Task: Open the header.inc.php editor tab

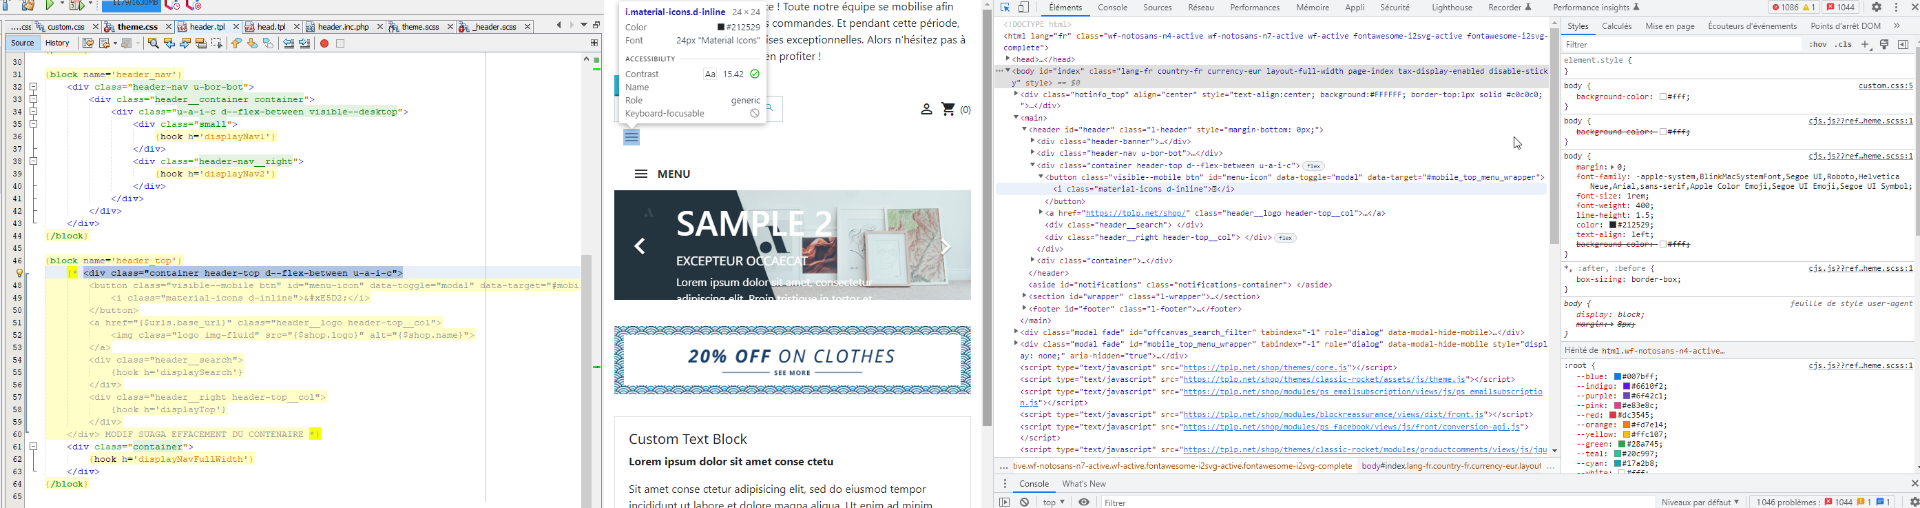Action: 343,27
